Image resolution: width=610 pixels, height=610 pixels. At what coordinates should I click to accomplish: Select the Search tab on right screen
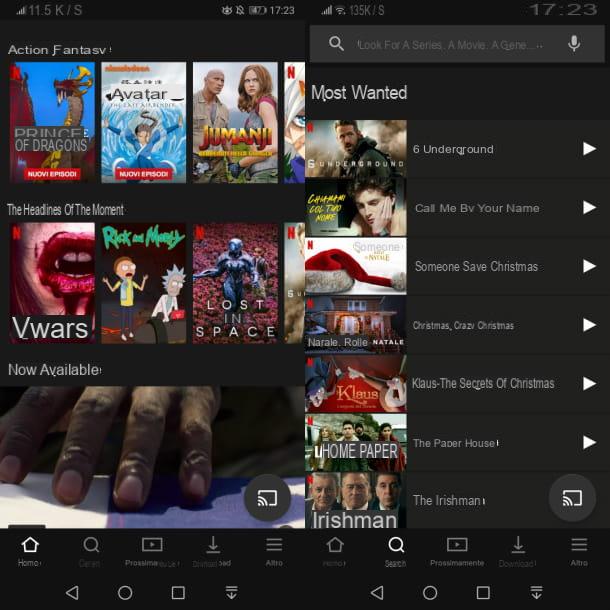coord(396,551)
